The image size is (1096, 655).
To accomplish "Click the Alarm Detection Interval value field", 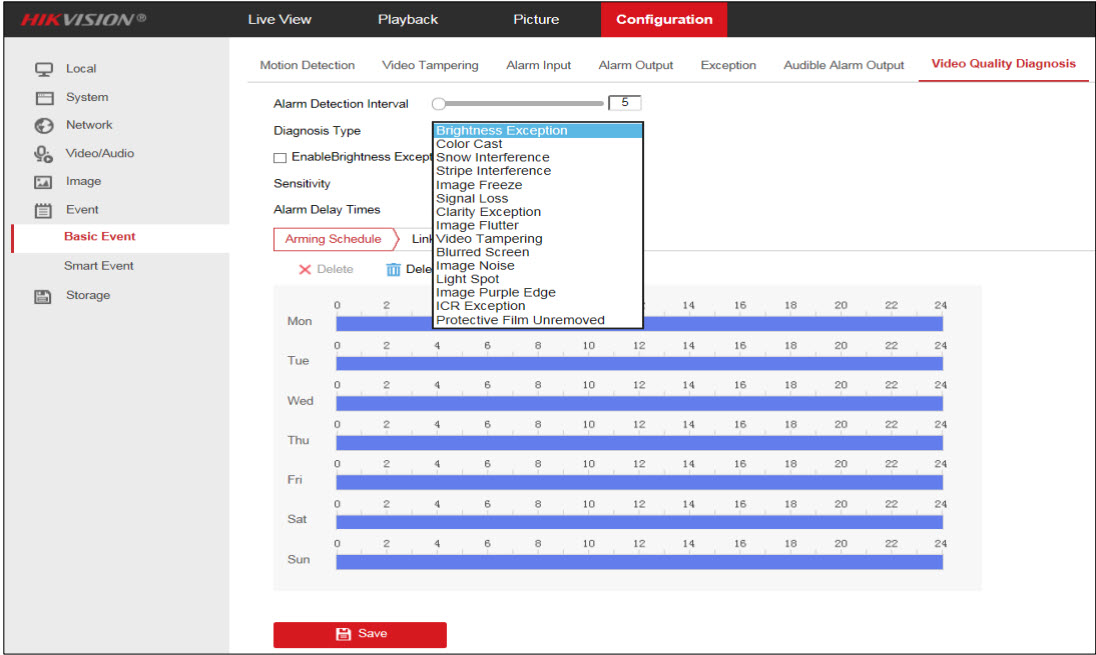I will coord(625,103).
